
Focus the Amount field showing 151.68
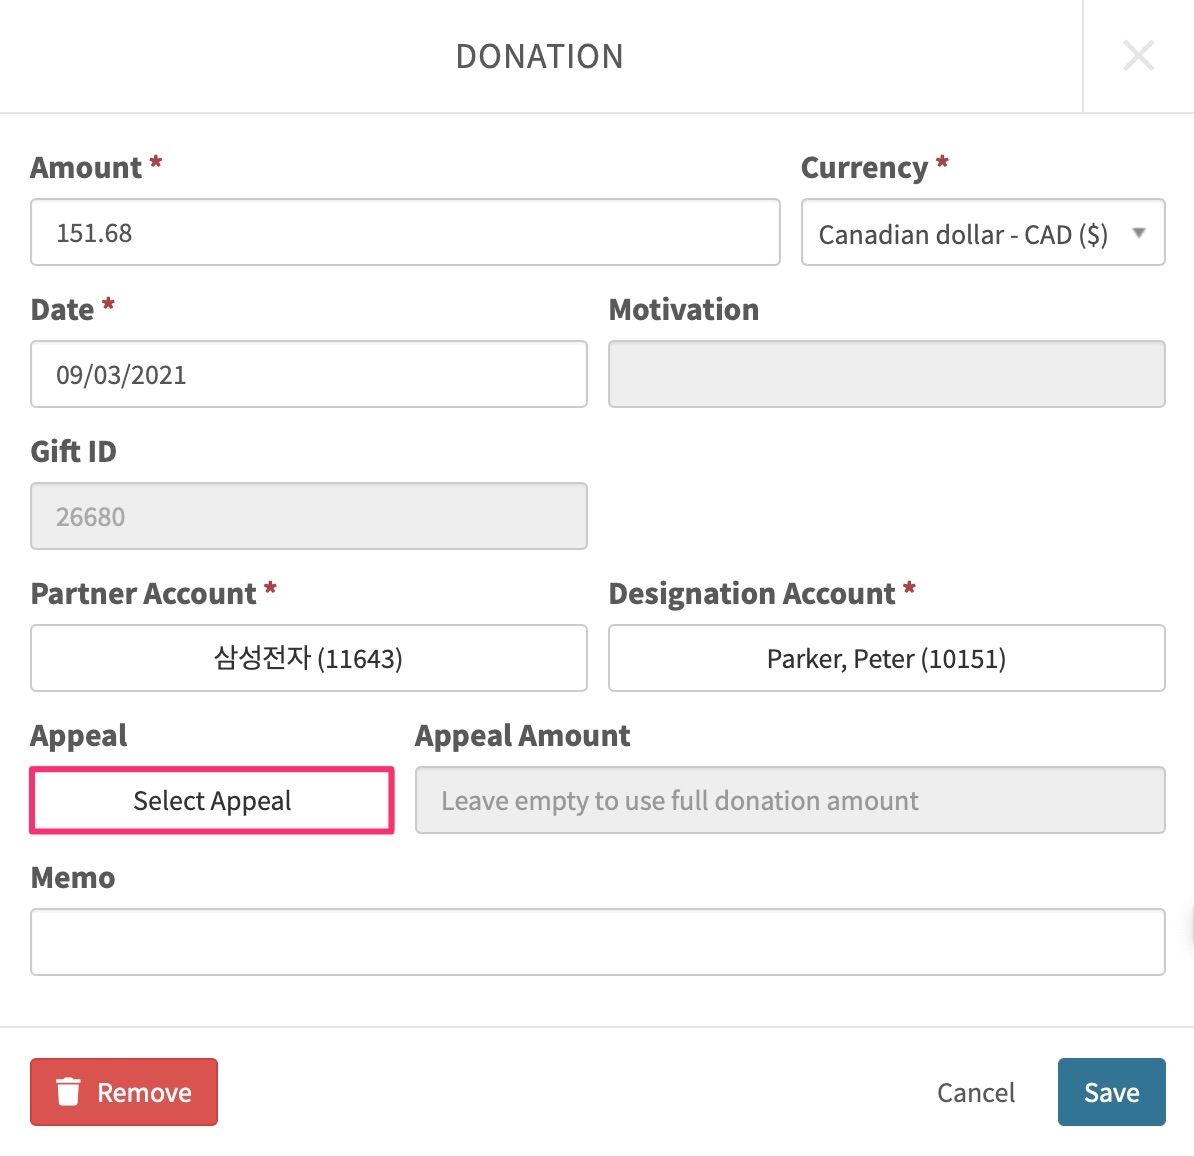[x=405, y=232]
